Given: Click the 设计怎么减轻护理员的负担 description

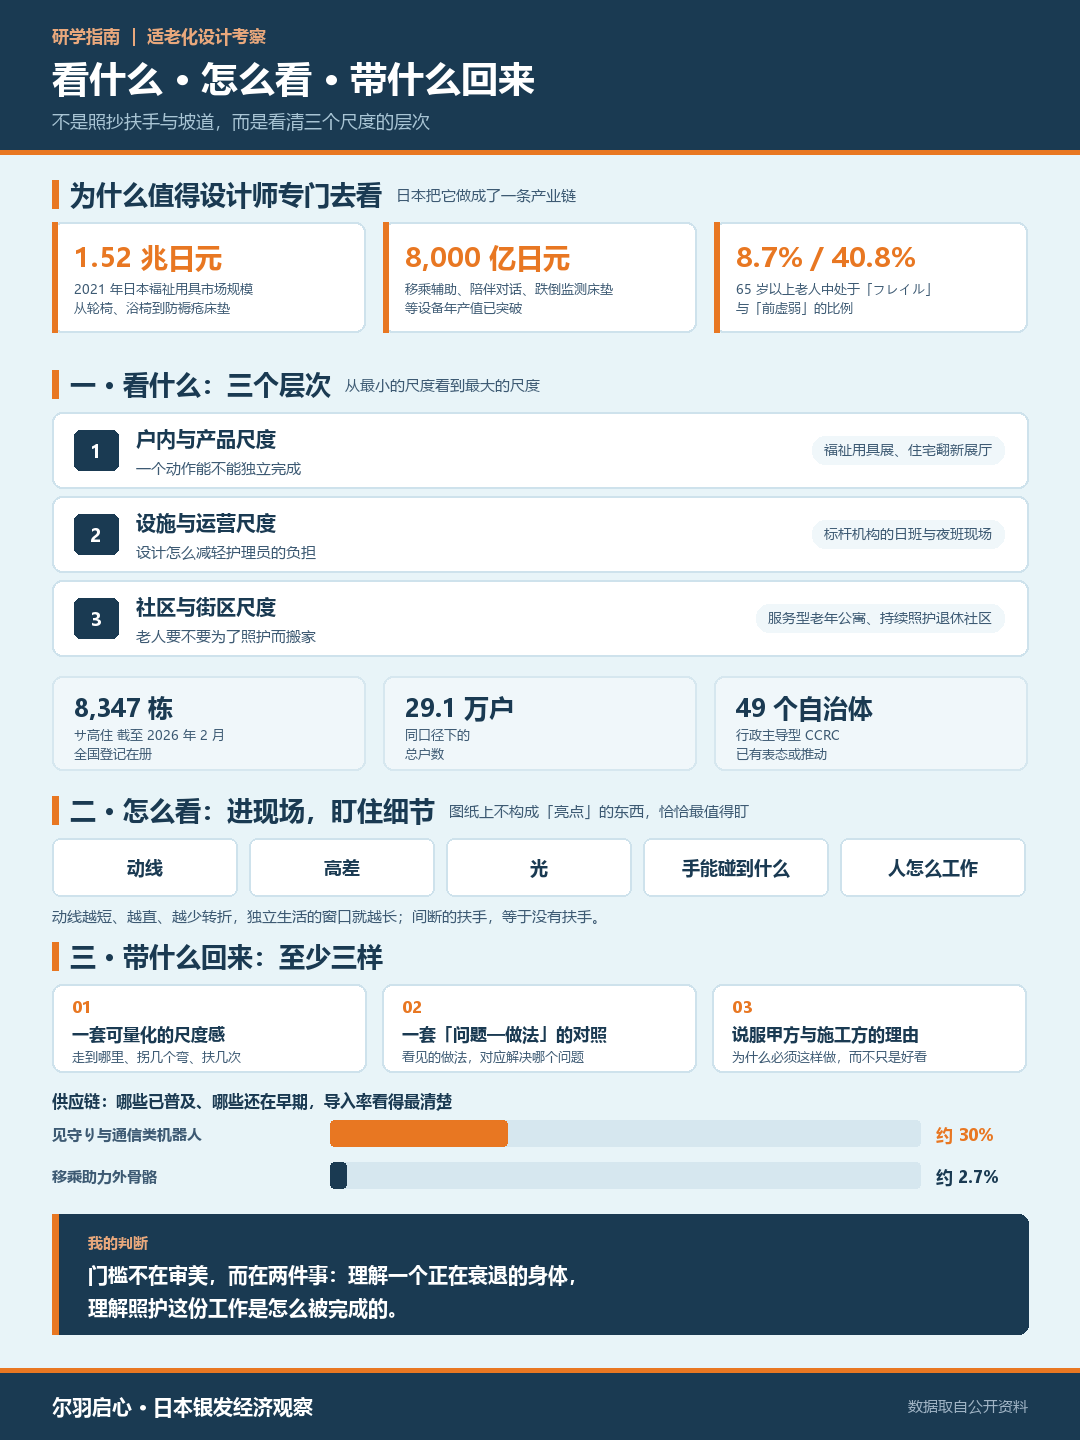Looking at the screenshot, I should 226,552.
